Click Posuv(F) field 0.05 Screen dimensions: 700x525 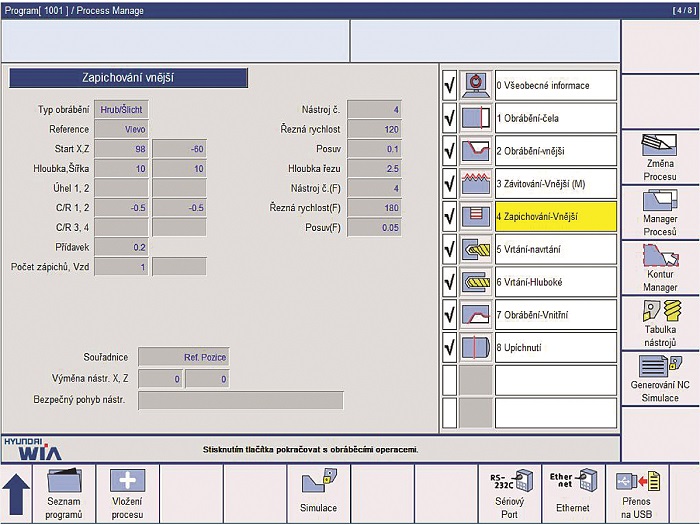point(375,227)
